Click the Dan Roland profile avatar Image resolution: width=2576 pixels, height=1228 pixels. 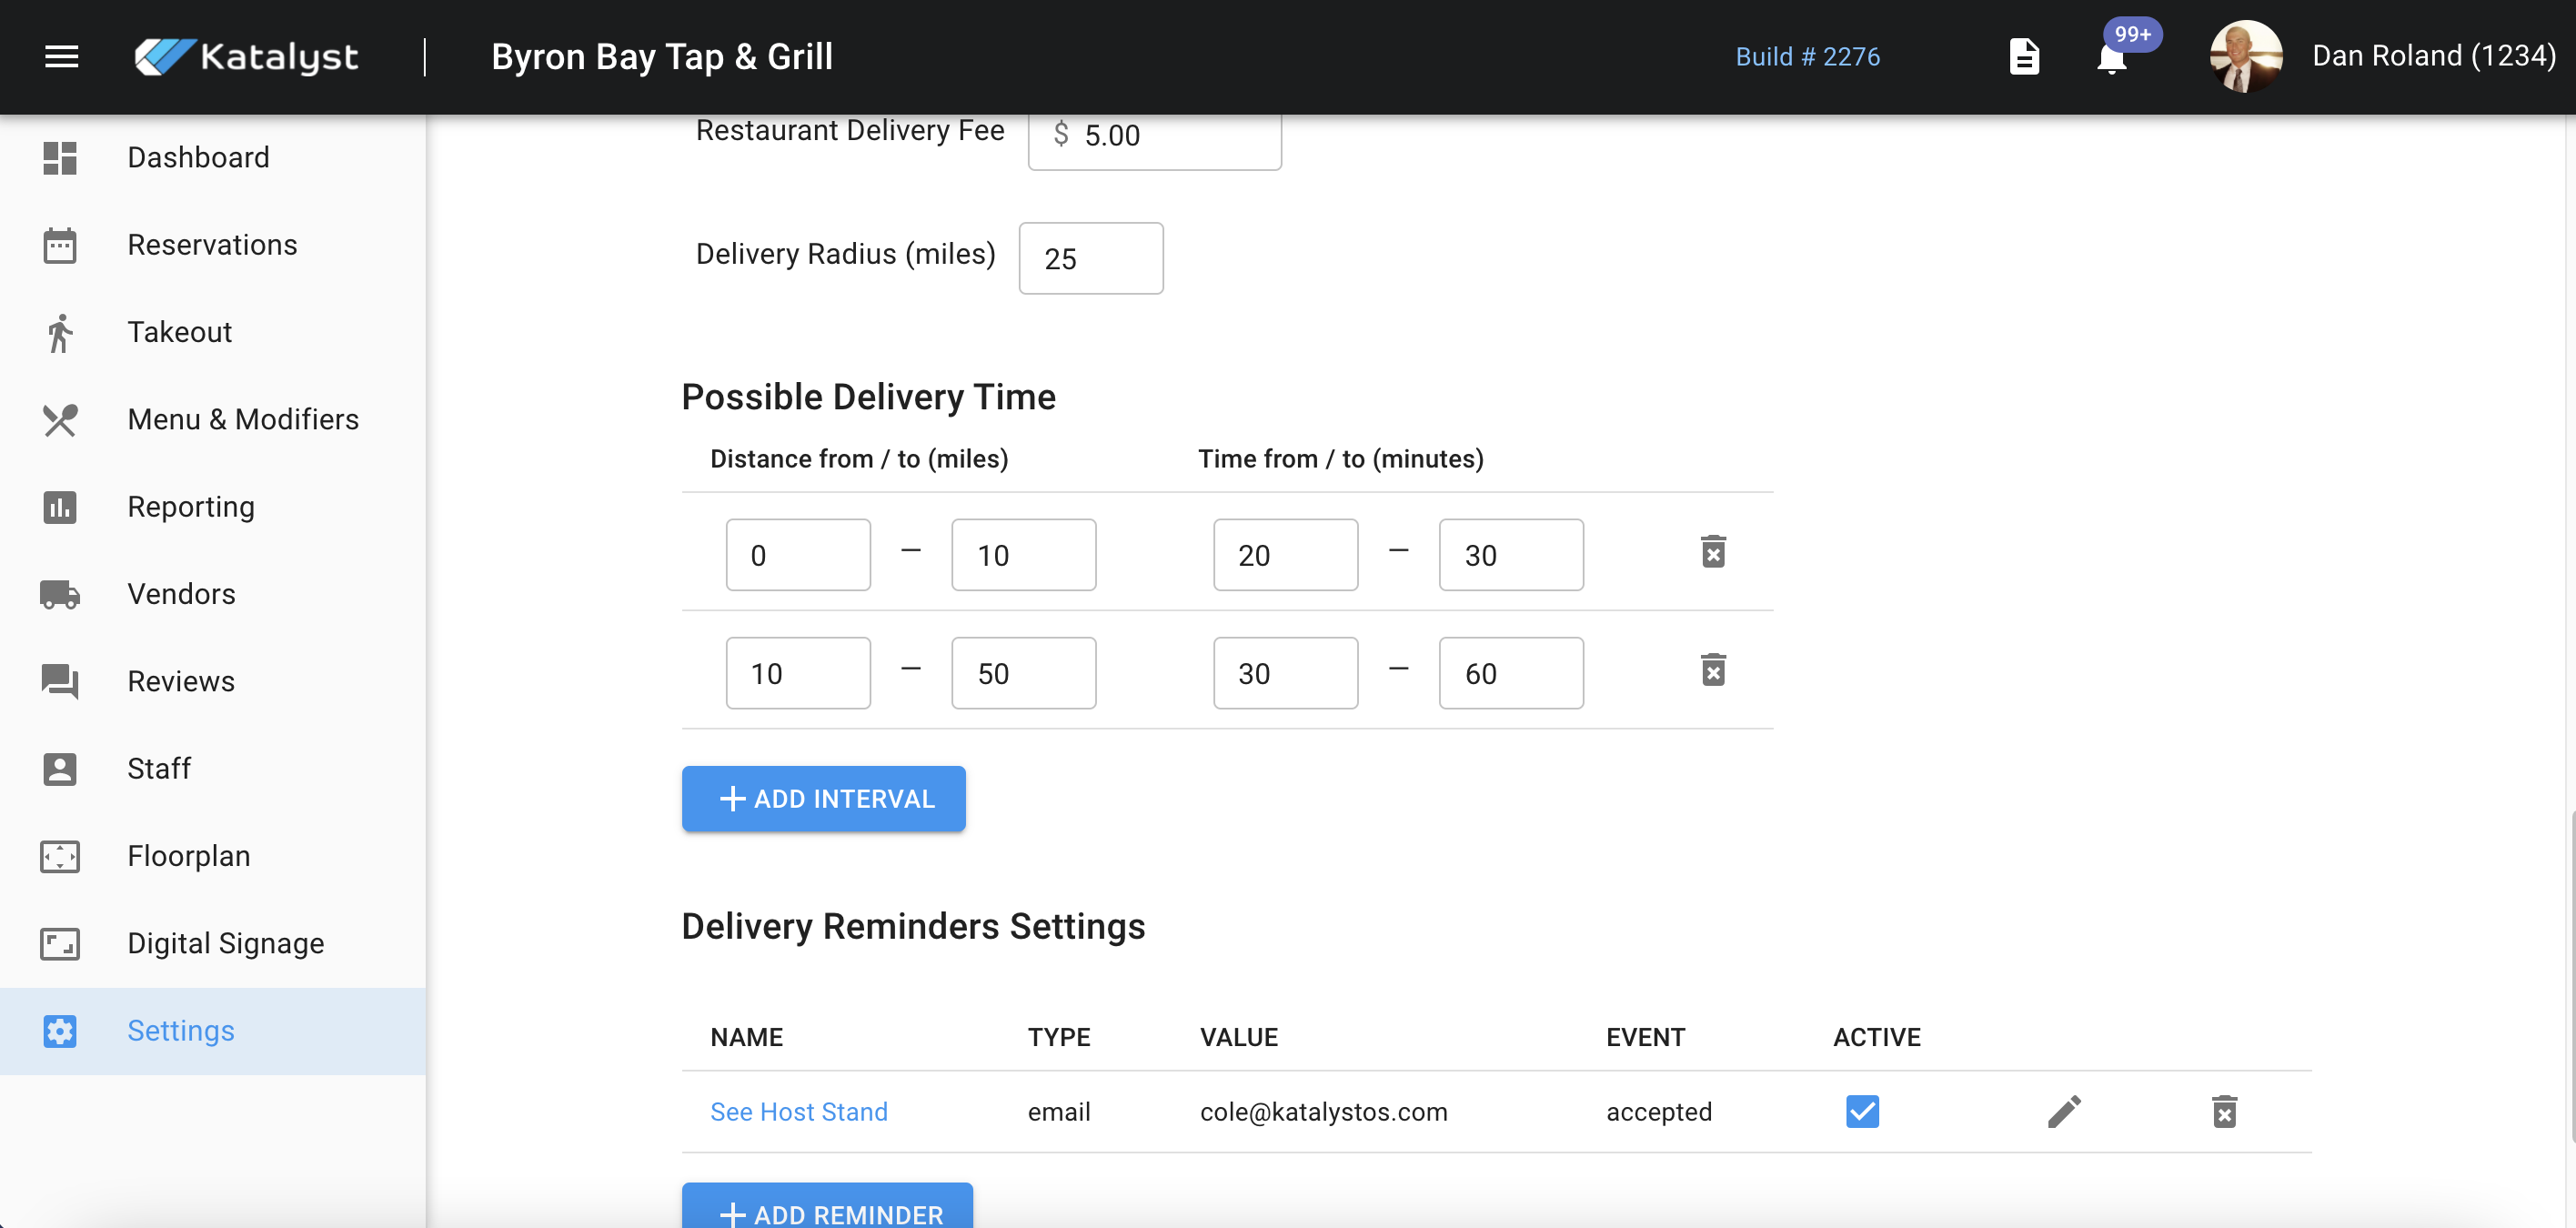coord(2245,57)
